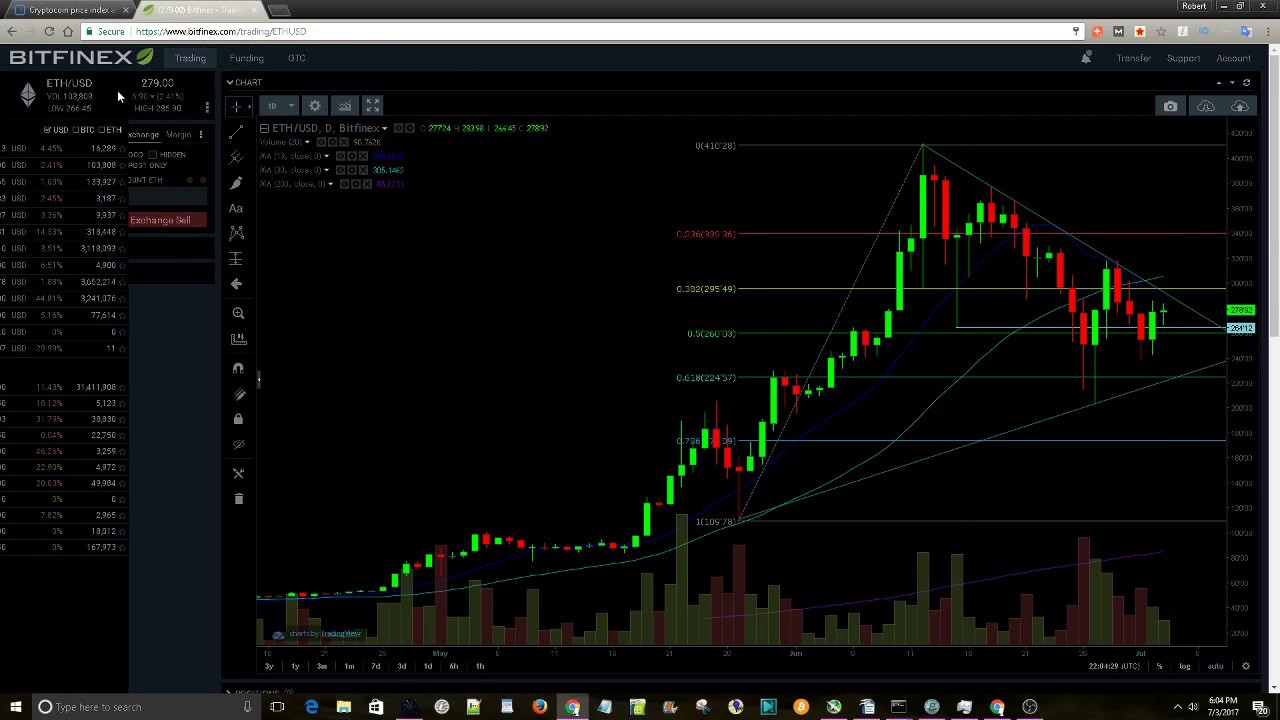Click the browser address bar
This screenshot has height=720, width=1280.
(x=600, y=31)
